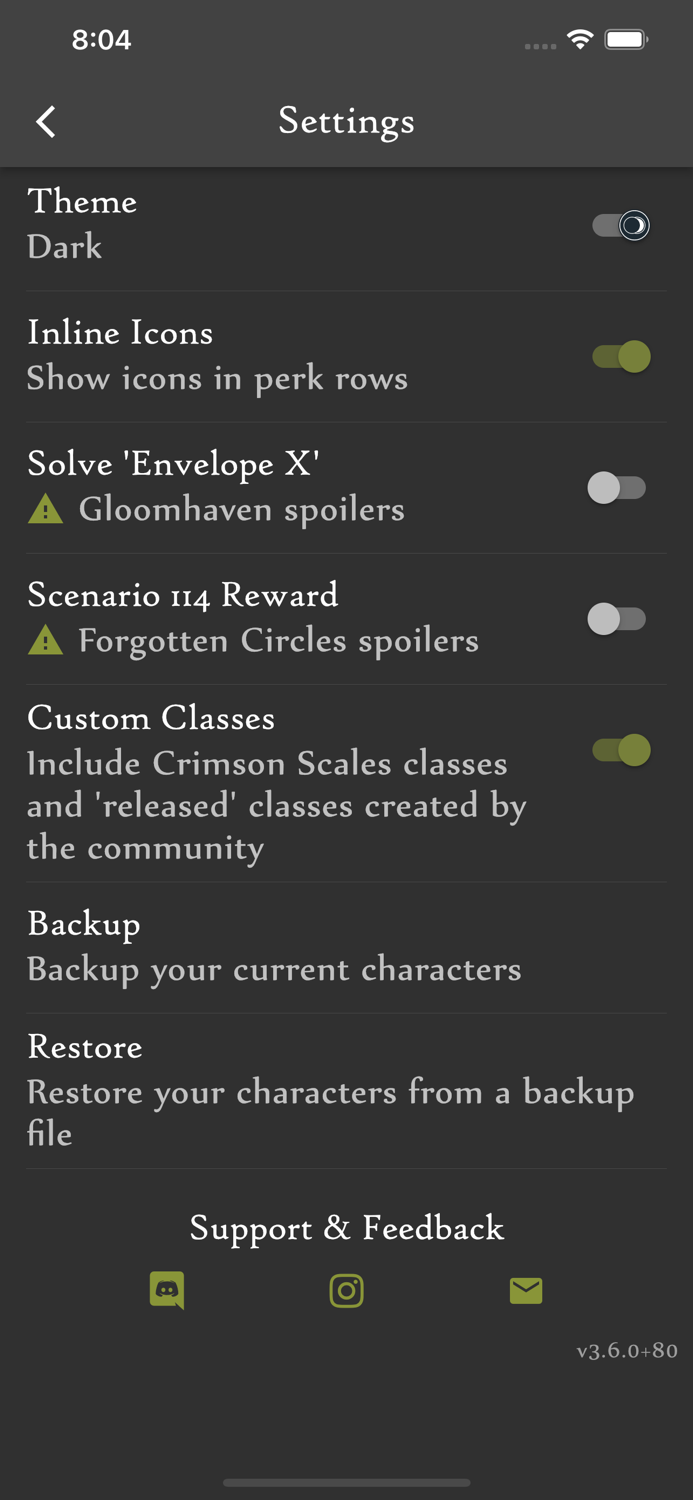693x1500 pixels.
Task: Tap the back arrow to leave Settings
Action: pyautogui.click(x=45, y=121)
